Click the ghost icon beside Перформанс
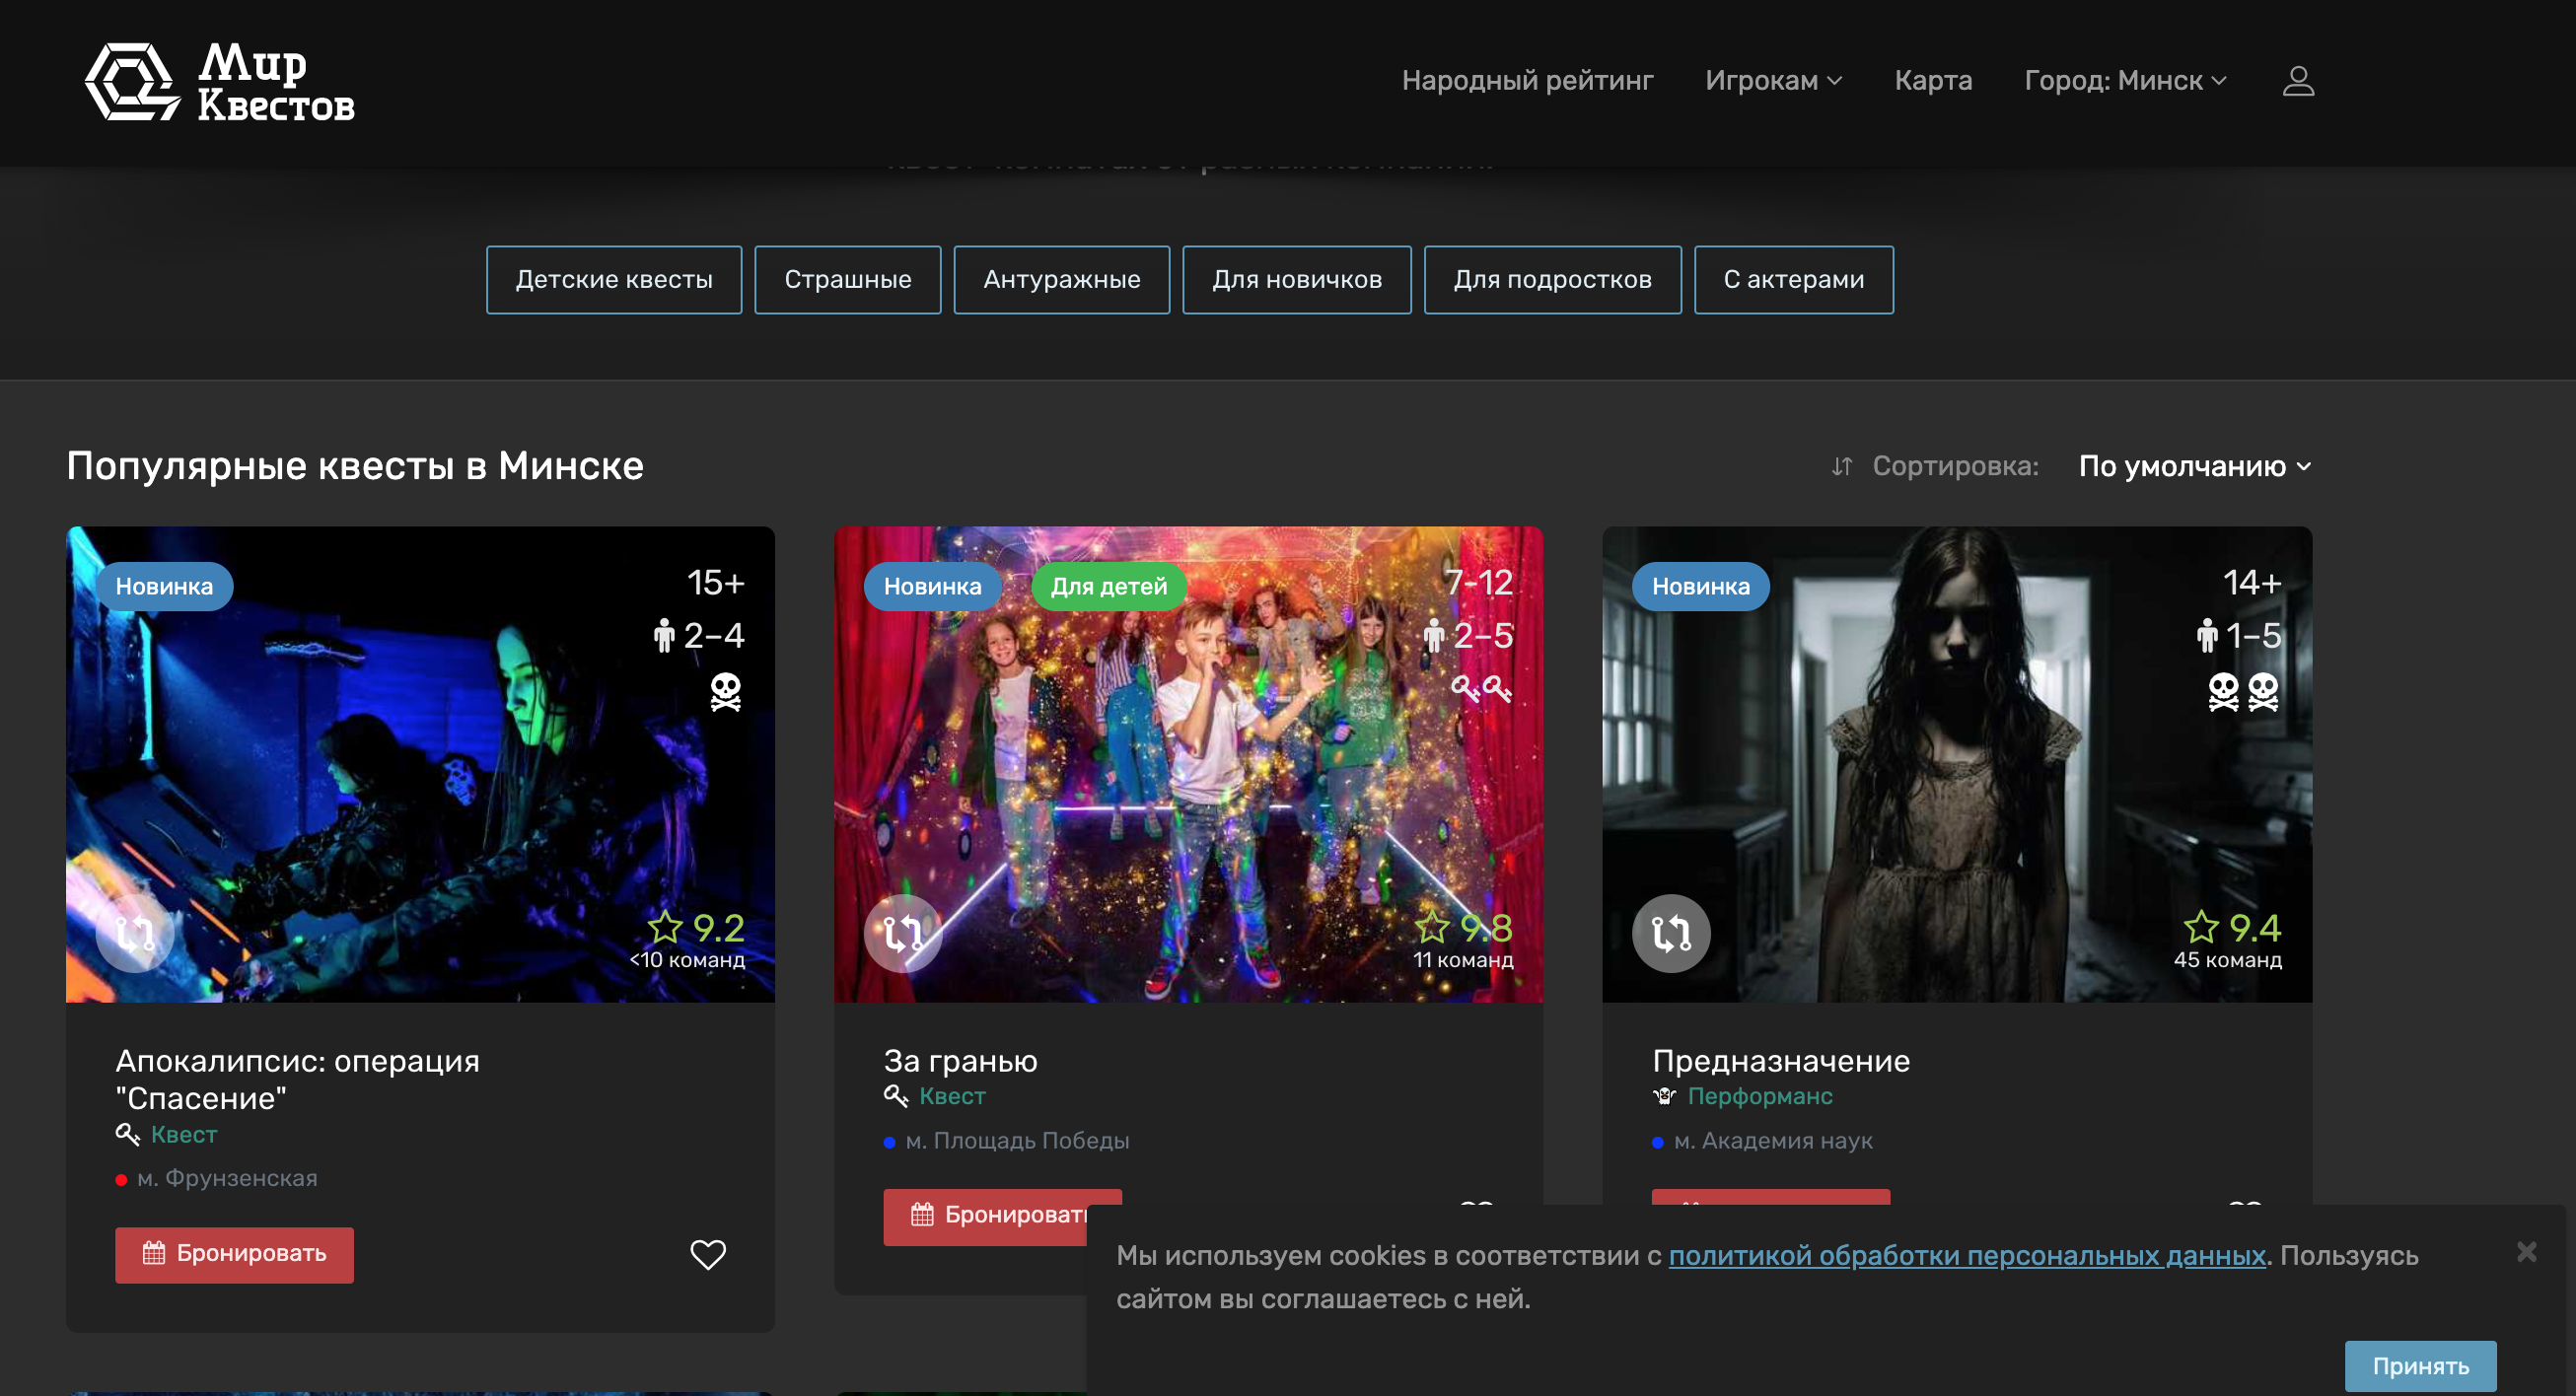 (x=1664, y=1096)
